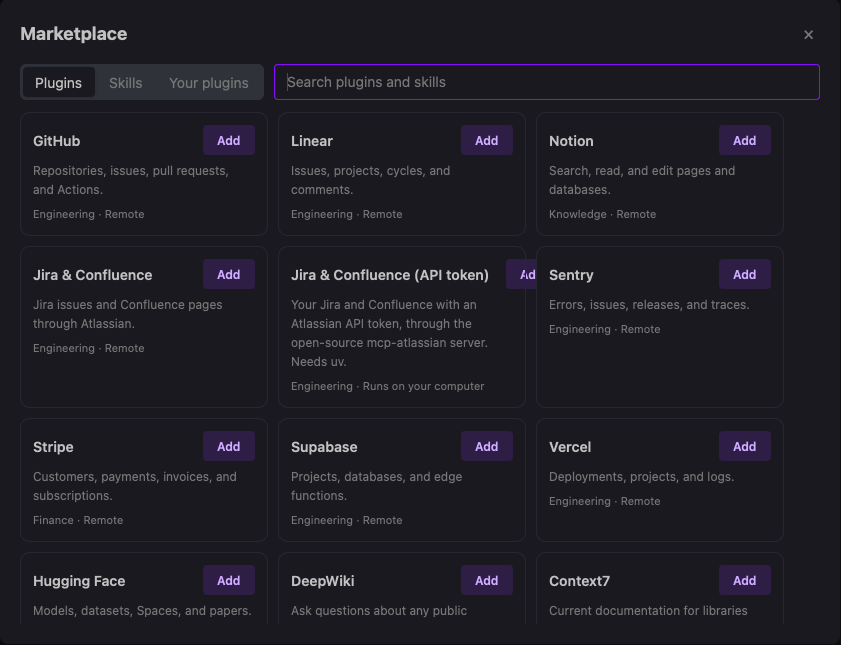Add the Supabase plugin
This screenshot has height=645, width=841.
click(486, 447)
